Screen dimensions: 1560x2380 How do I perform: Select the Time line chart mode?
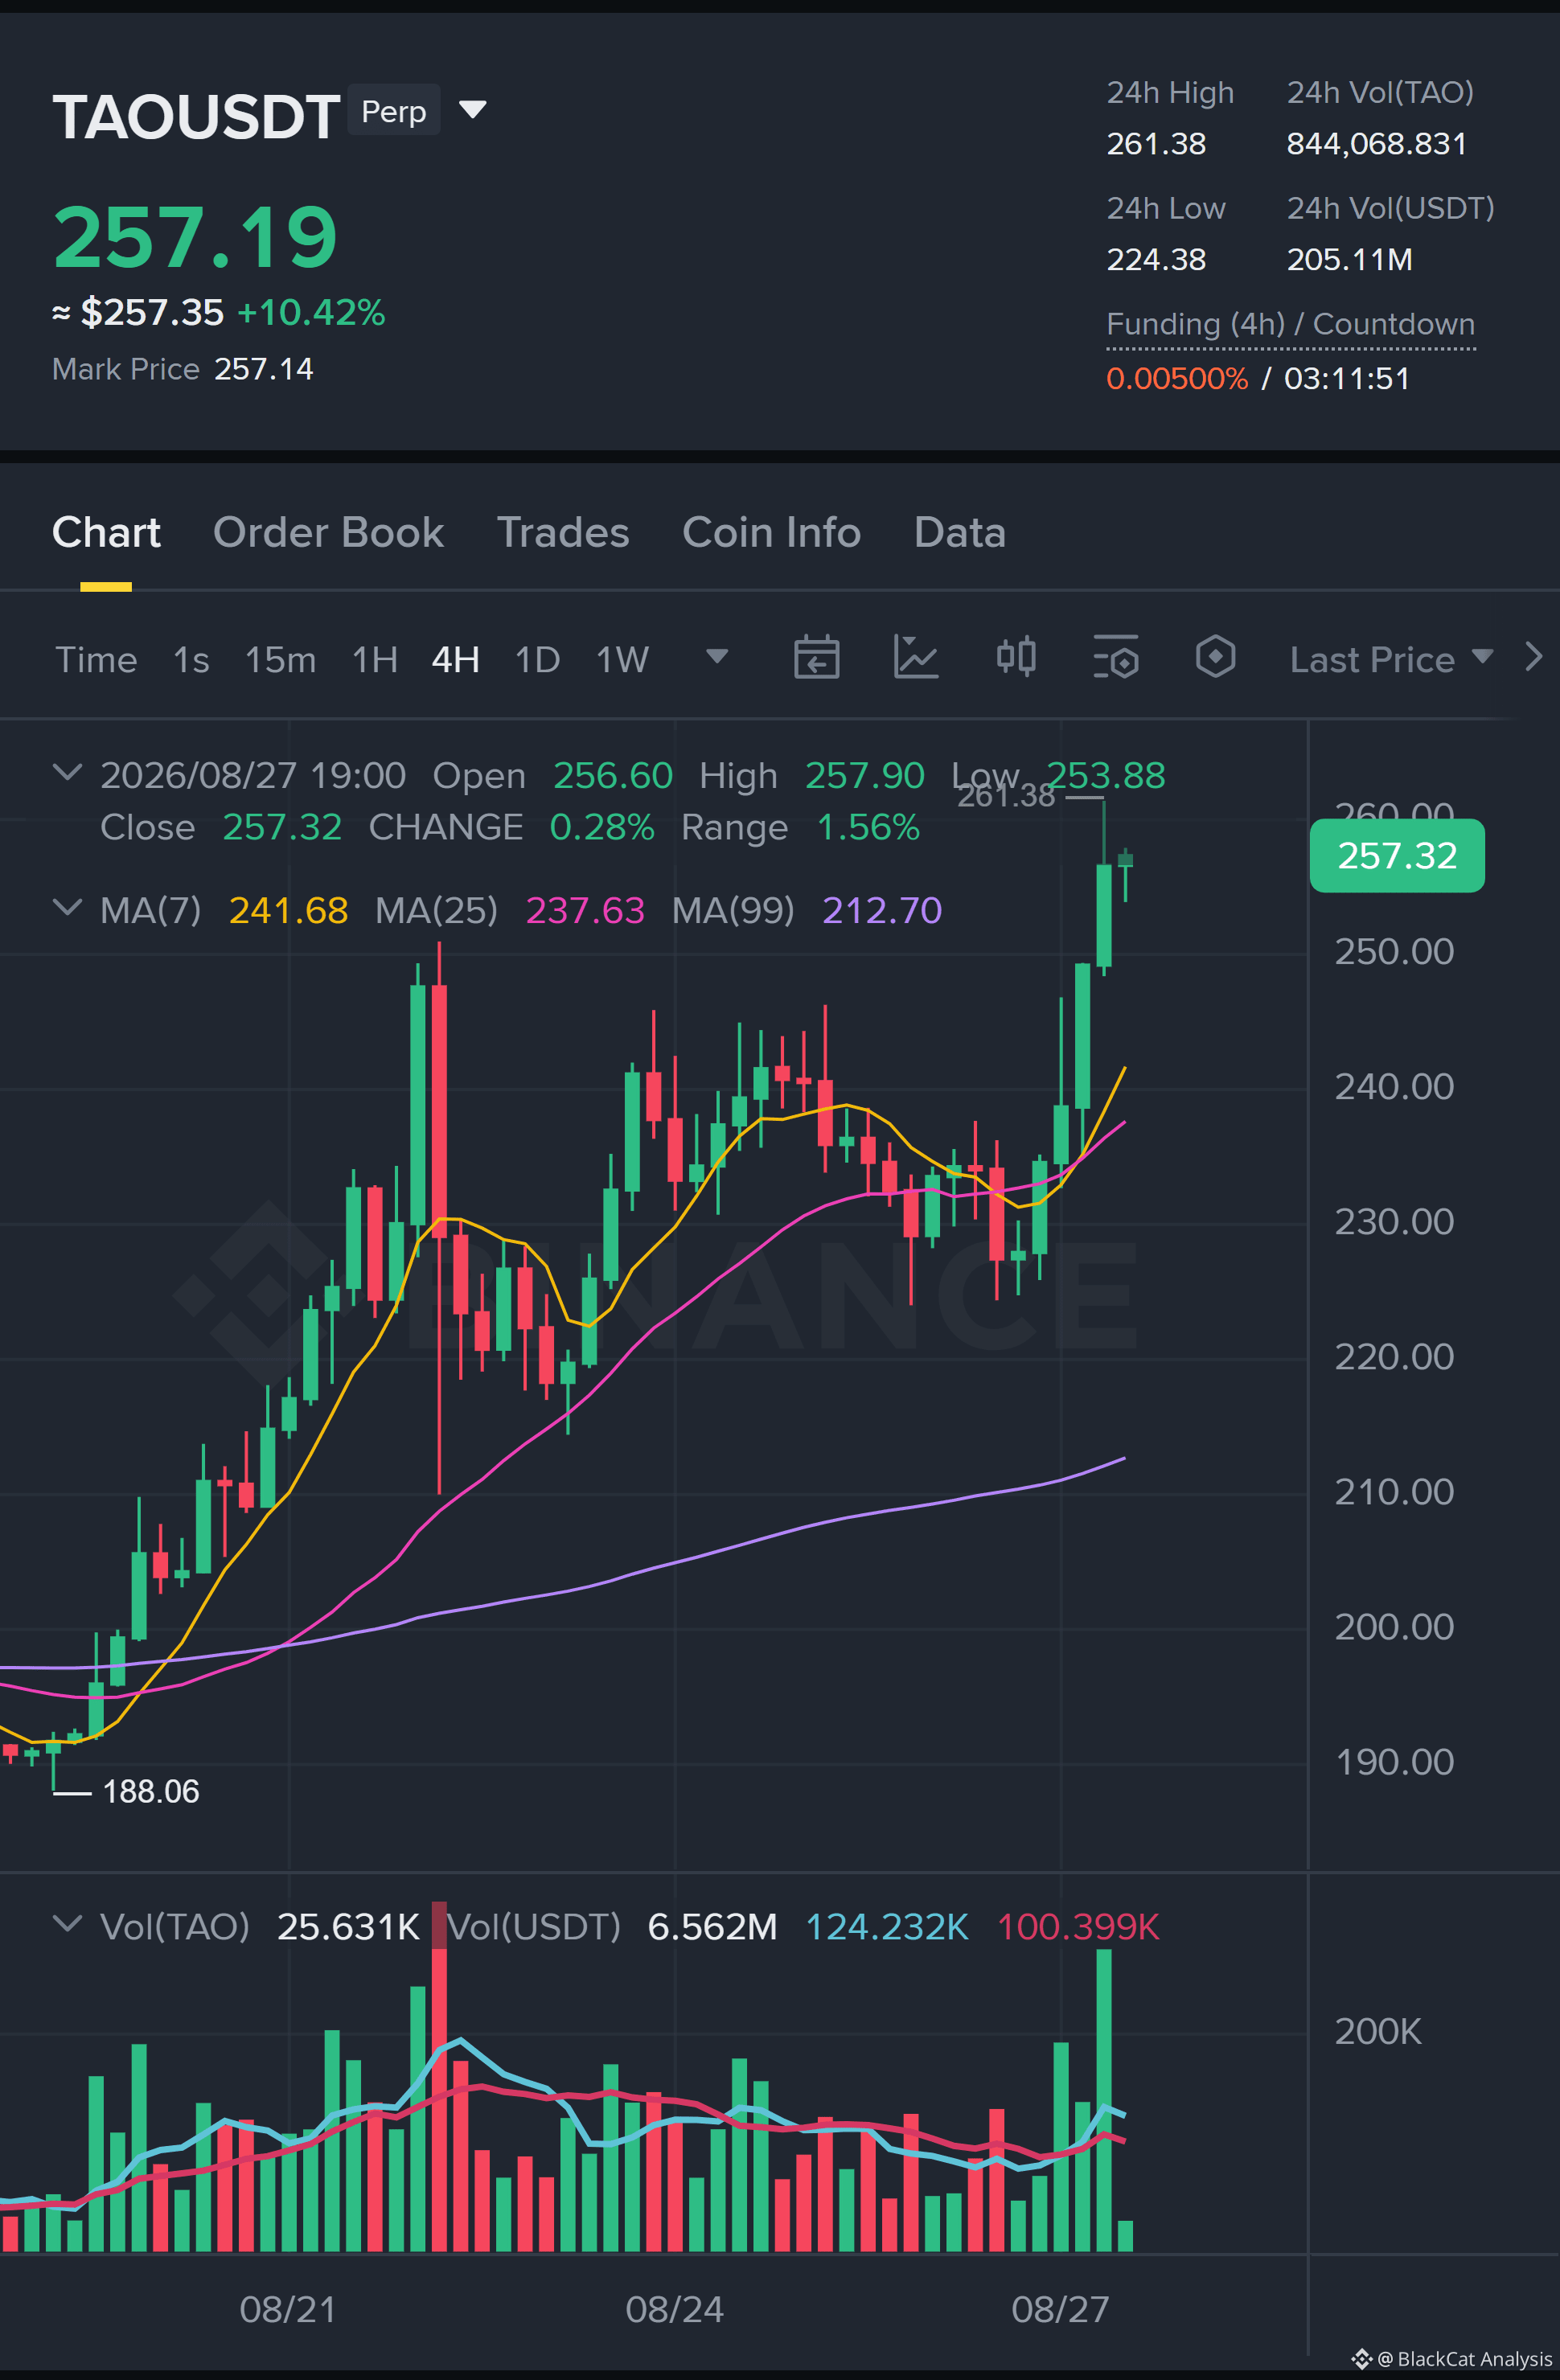click(x=96, y=660)
